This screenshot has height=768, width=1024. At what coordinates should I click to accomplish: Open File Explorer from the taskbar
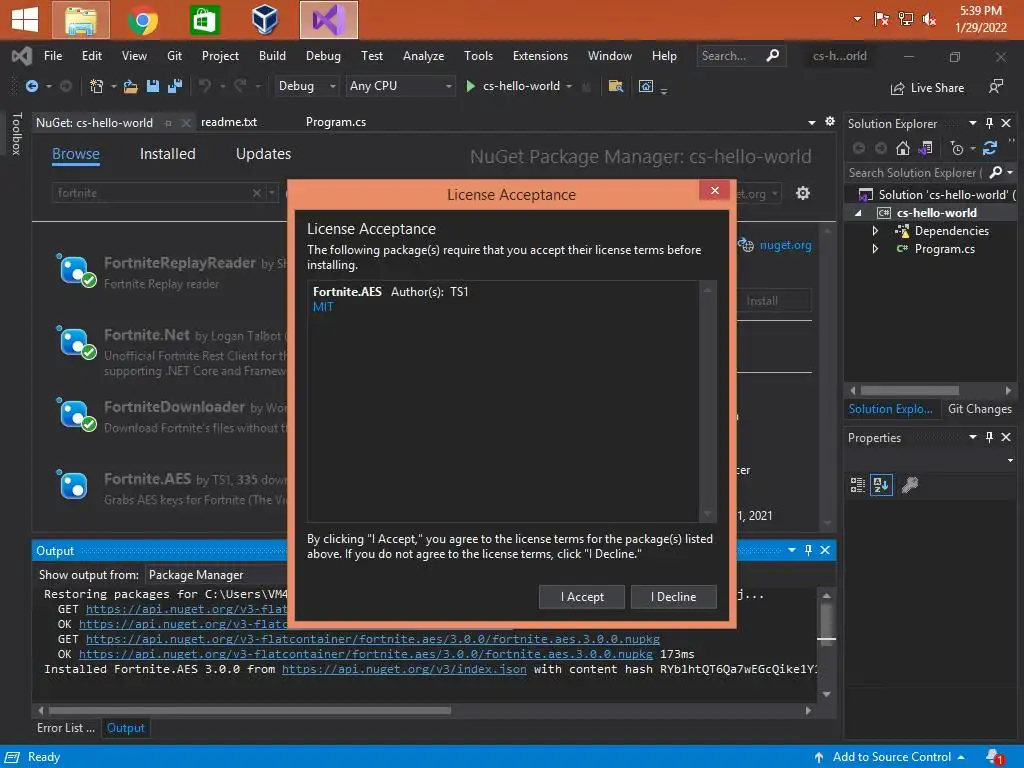pos(80,20)
